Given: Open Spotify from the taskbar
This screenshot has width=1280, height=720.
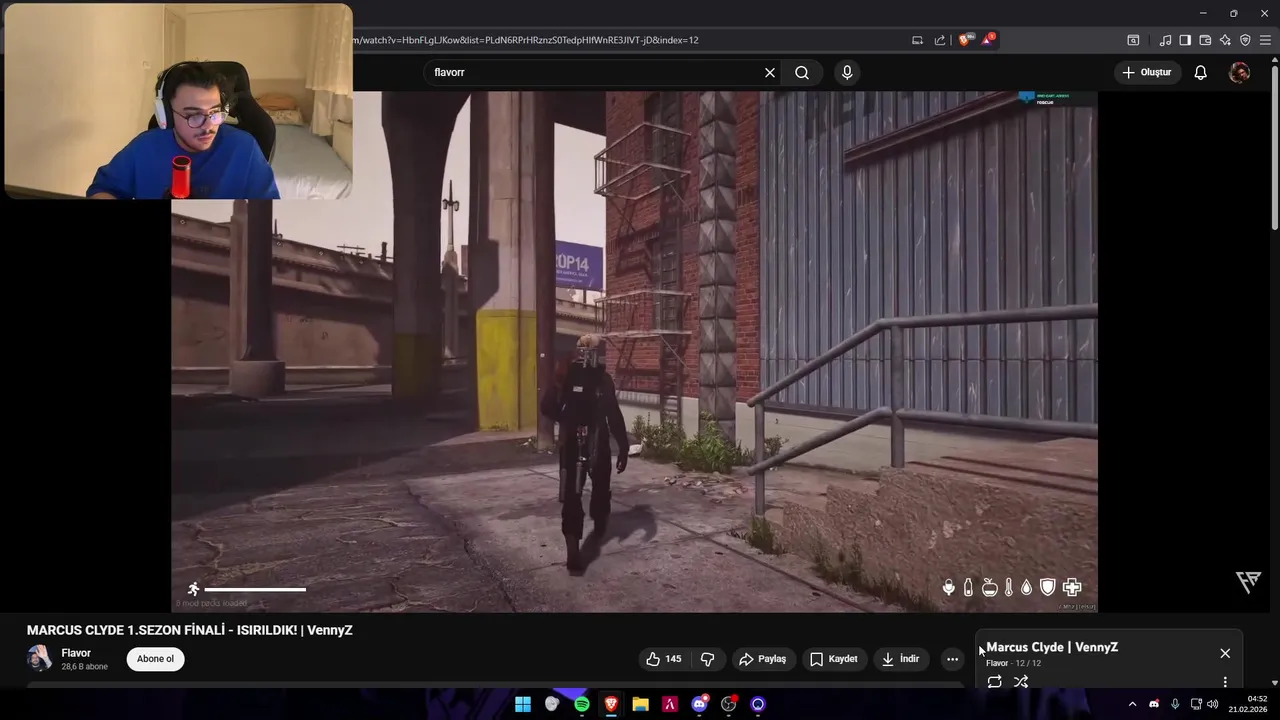Looking at the screenshot, I should [x=582, y=704].
